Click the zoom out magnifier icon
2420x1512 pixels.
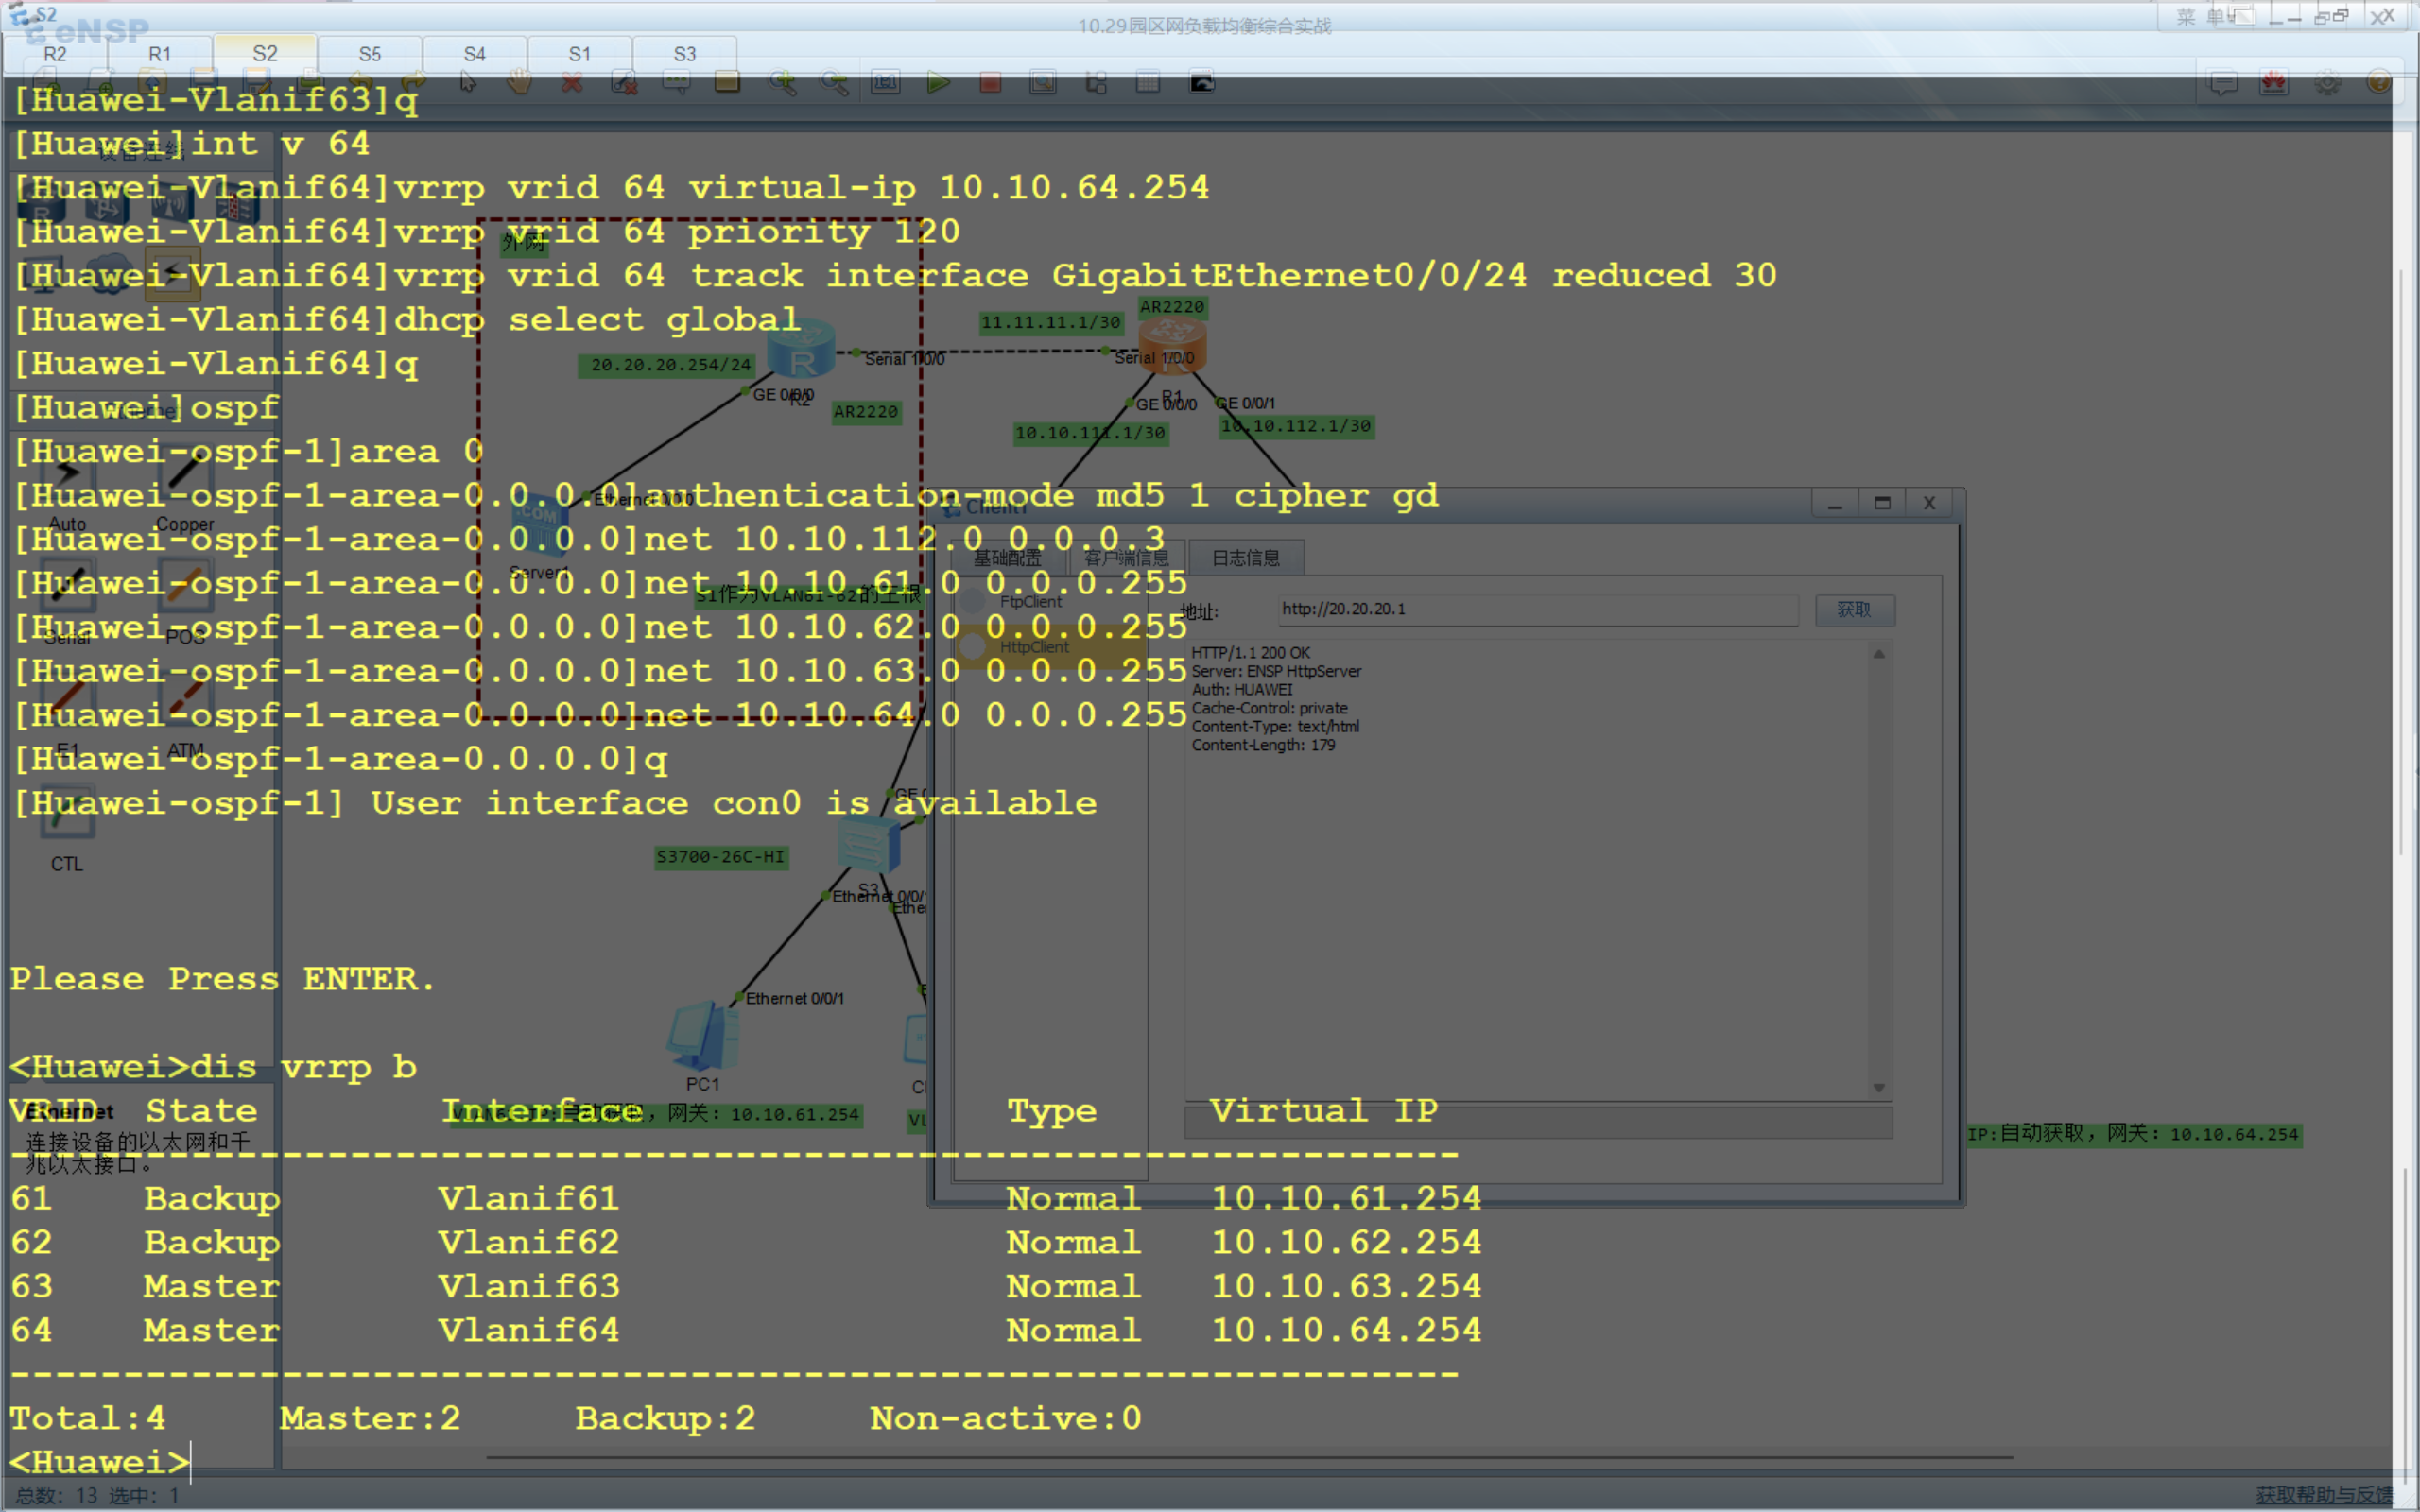(x=834, y=83)
